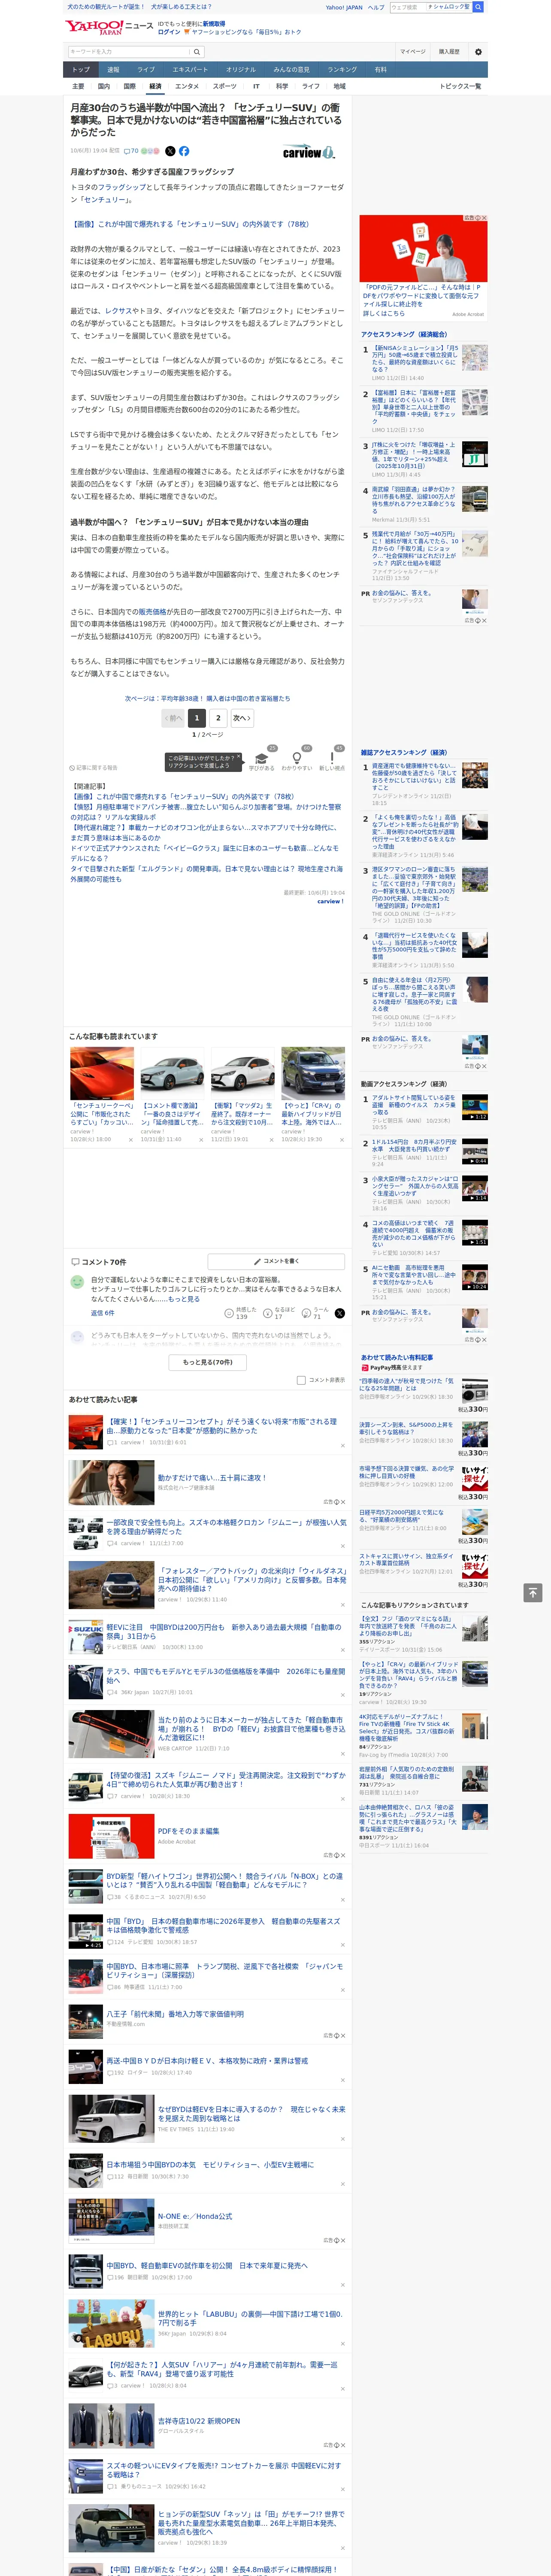551x2576 pixels.
Task: Open the 返信 6件 replies link
Action: click(103, 1313)
